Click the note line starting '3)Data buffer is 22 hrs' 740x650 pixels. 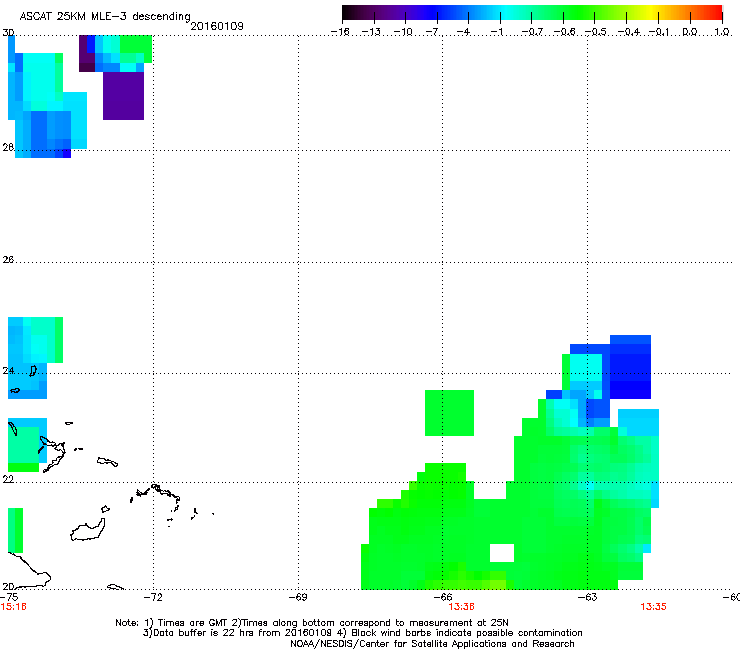362,633
